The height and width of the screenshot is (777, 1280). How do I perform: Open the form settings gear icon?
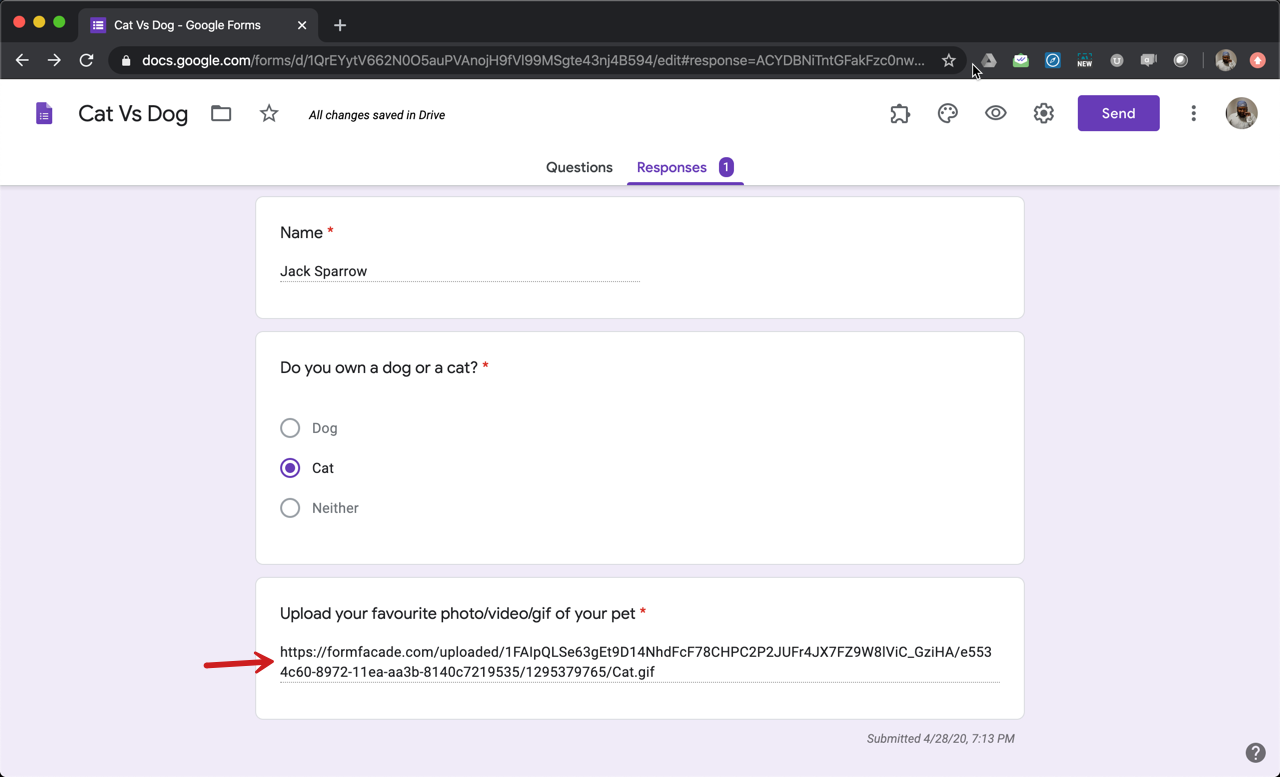pyautogui.click(x=1043, y=114)
